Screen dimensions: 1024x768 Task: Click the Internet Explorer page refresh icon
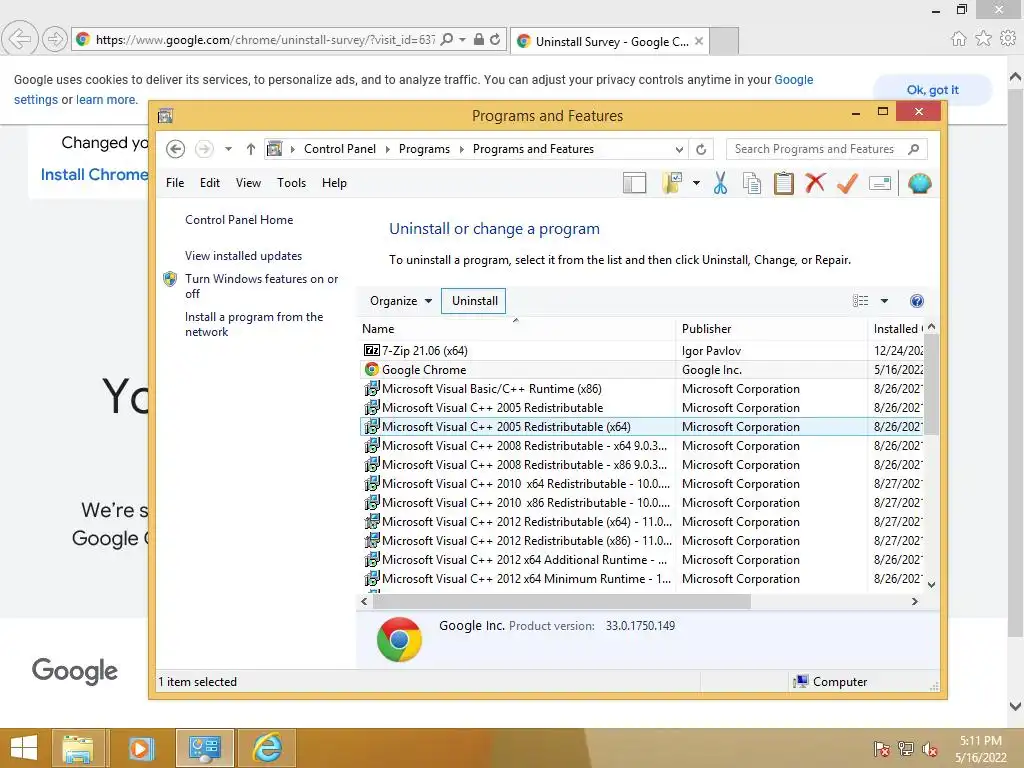pos(495,40)
